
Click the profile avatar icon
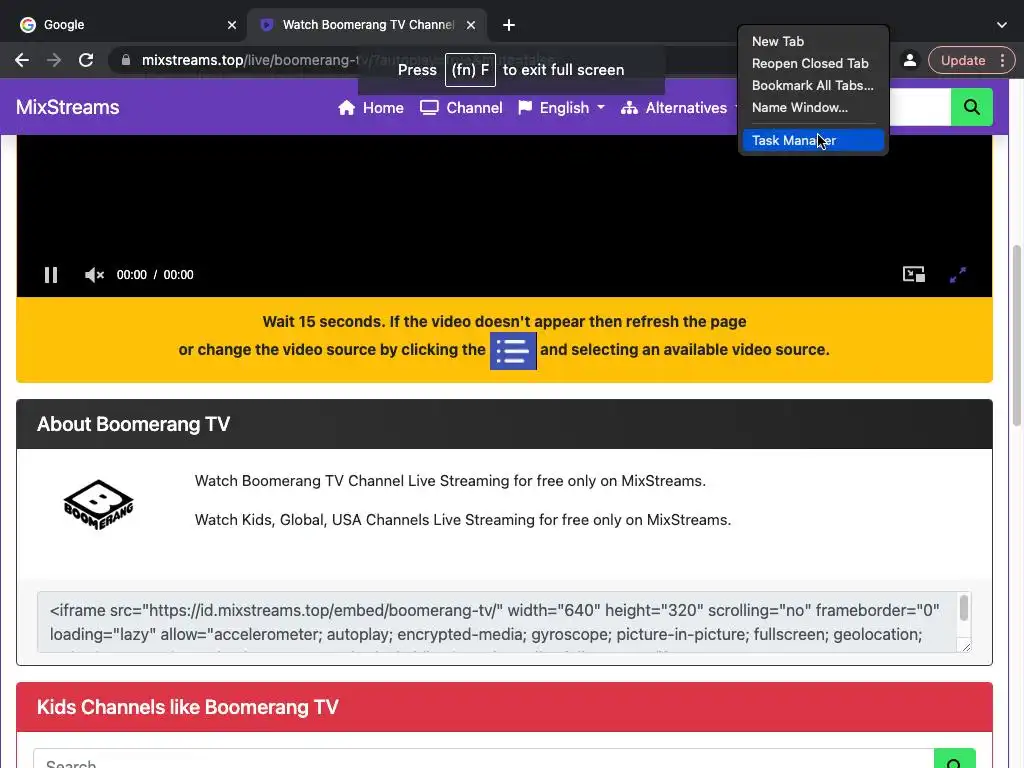(x=909, y=60)
